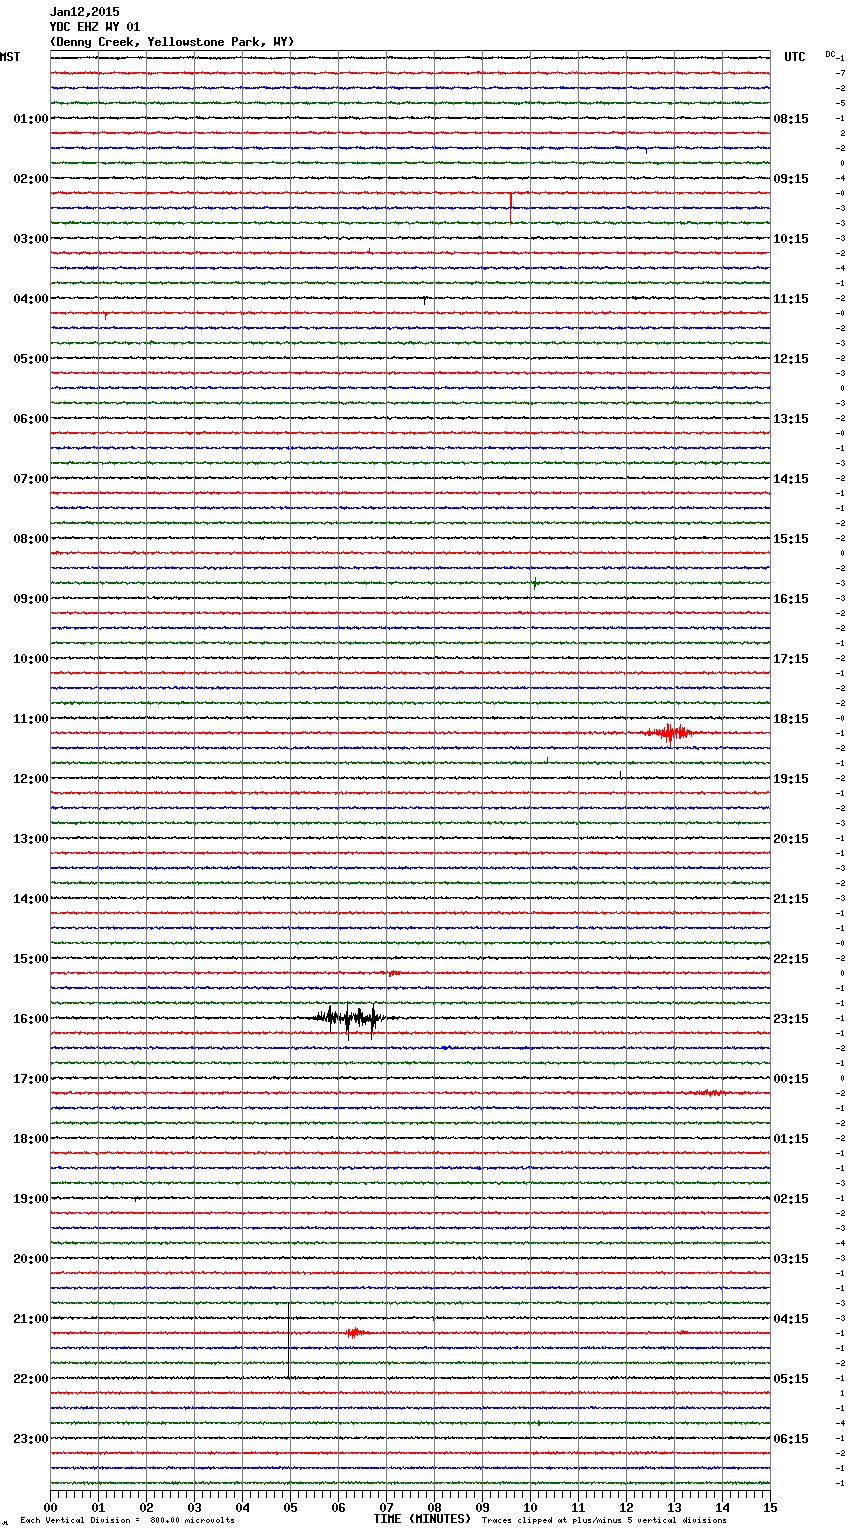Click the 18:15 UTC time label
The image size is (850, 1534).
click(791, 719)
